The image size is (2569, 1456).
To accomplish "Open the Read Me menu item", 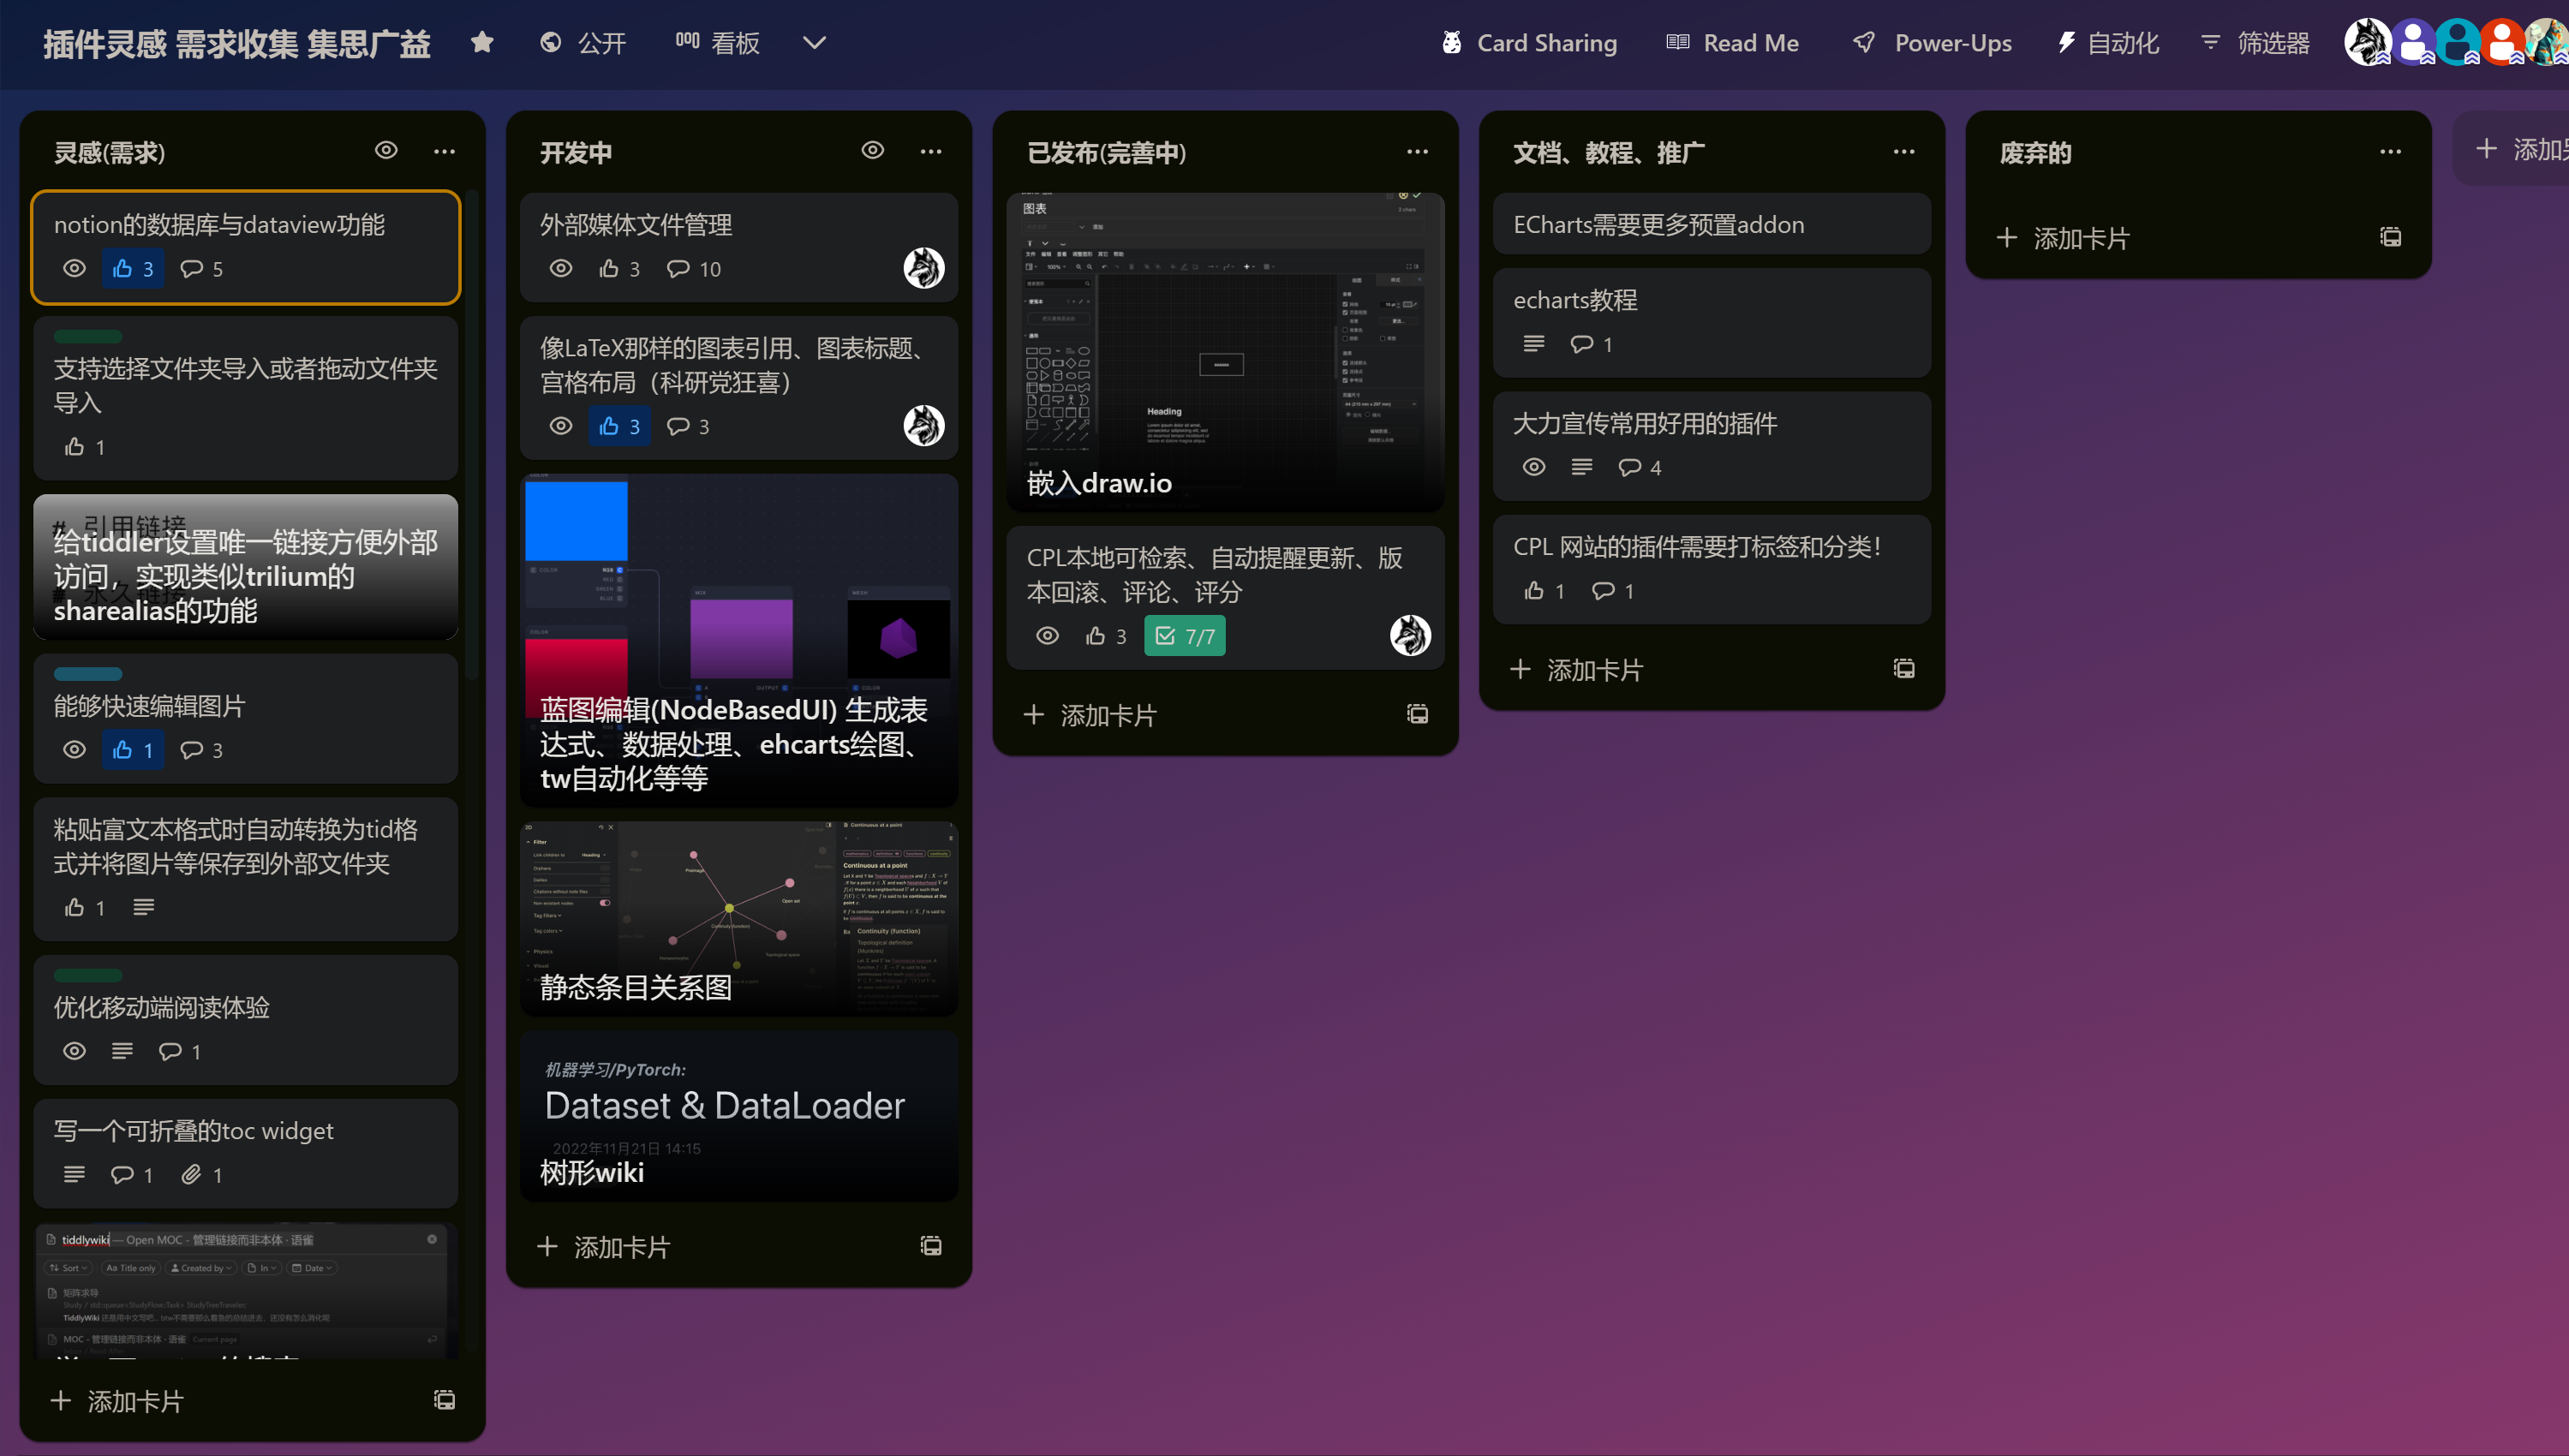I will click(1733, 43).
